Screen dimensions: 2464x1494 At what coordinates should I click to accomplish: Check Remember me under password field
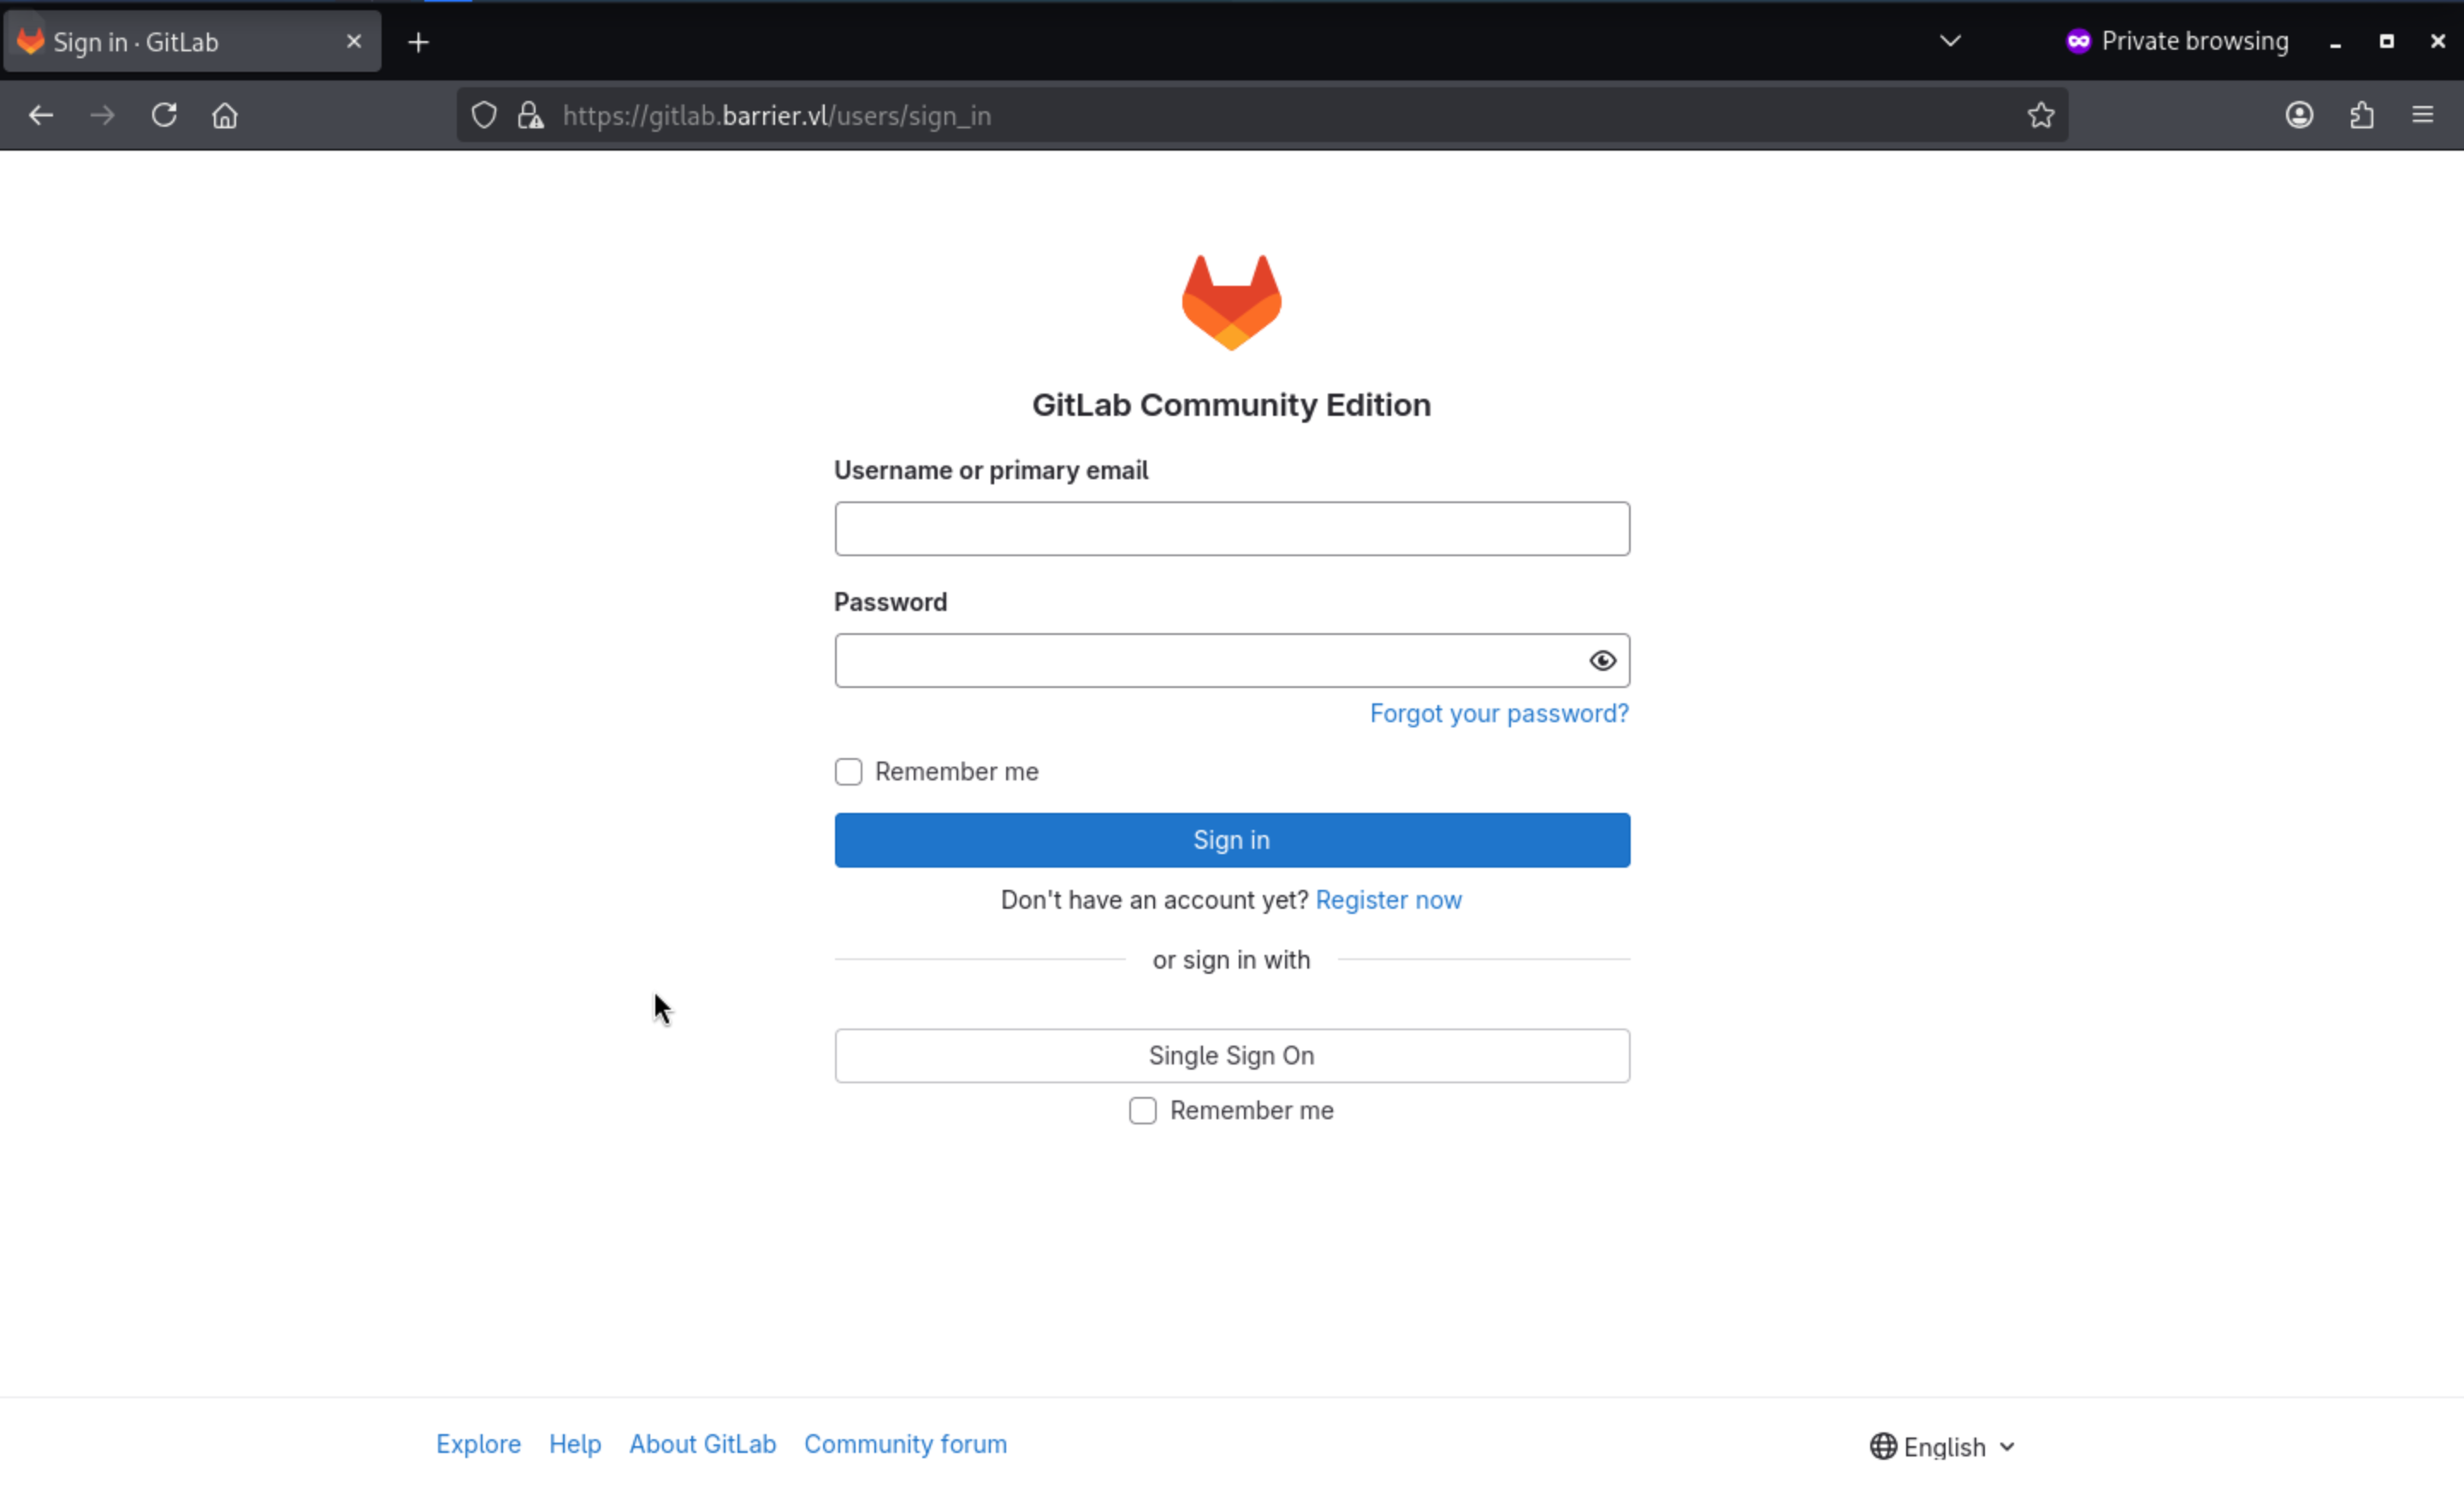(x=848, y=772)
